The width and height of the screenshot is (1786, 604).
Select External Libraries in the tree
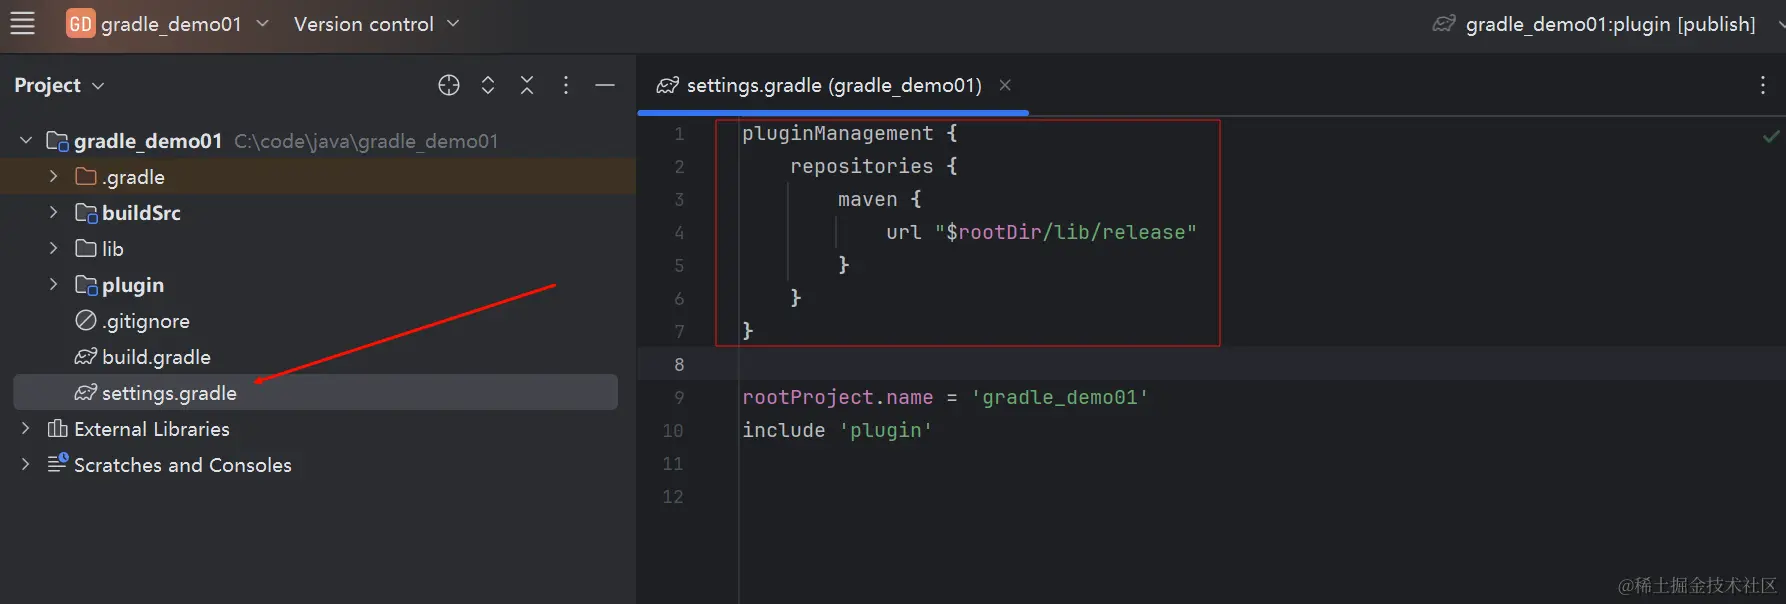[152, 429]
